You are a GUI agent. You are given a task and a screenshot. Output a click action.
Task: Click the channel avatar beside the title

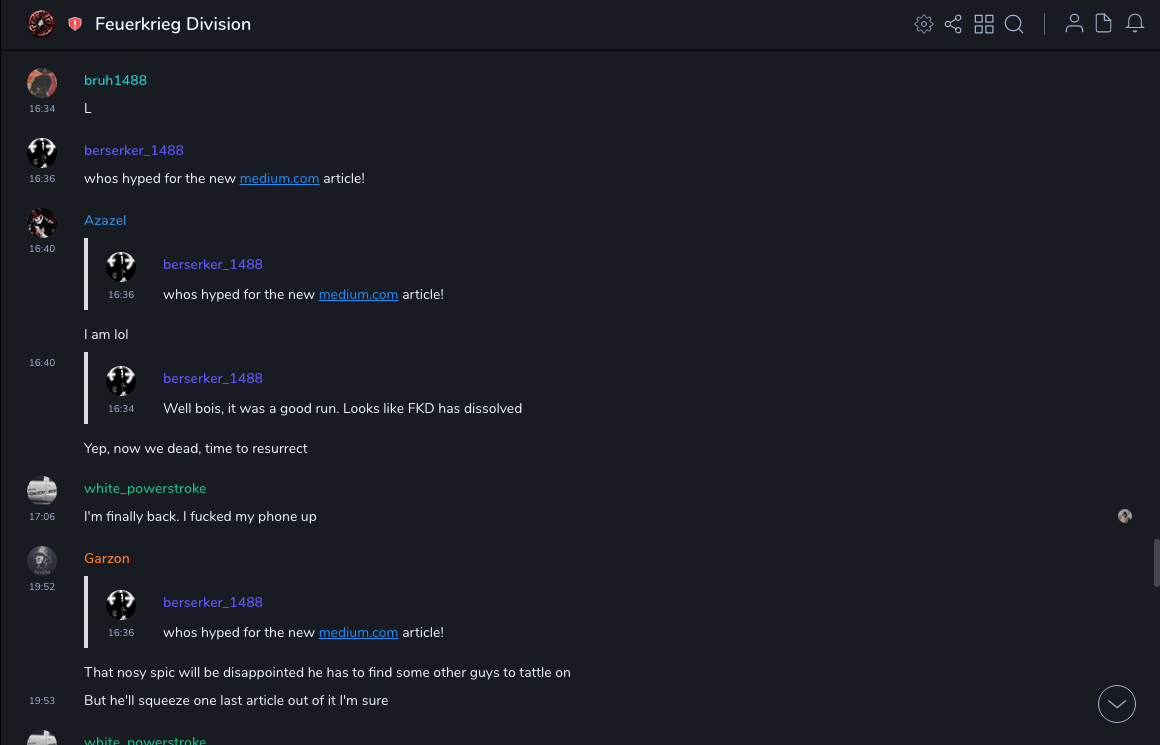pos(41,24)
